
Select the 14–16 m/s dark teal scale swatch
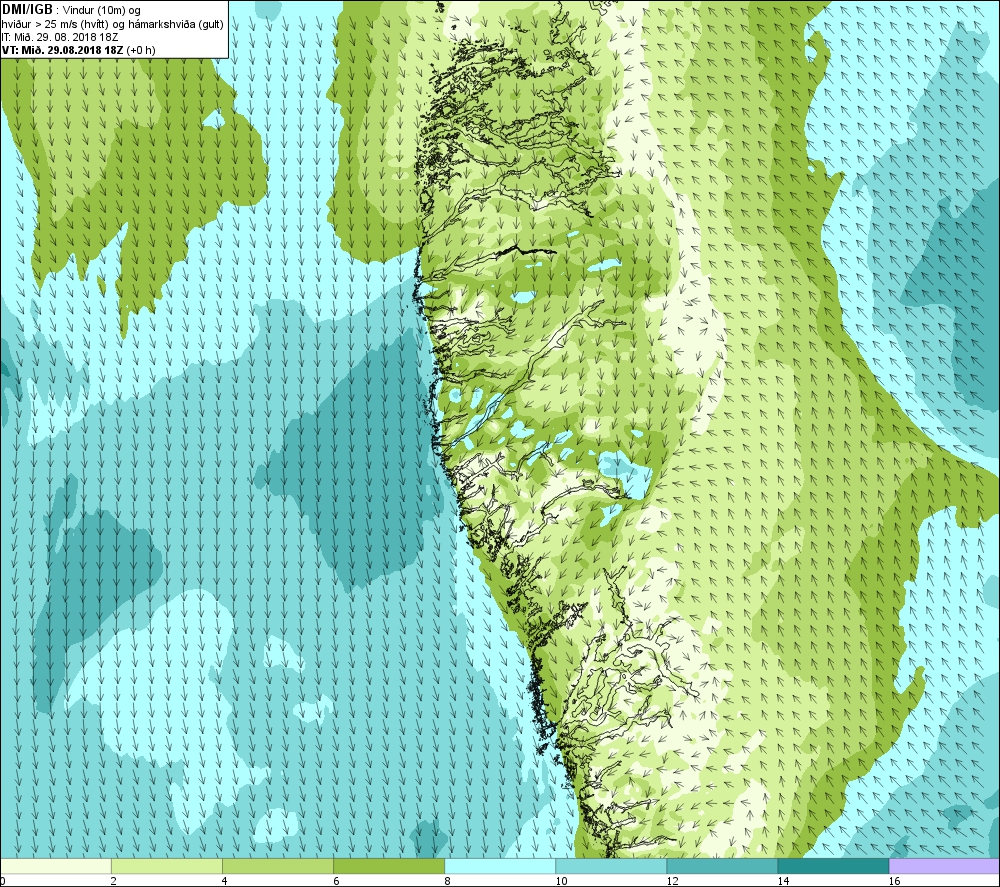click(833, 866)
